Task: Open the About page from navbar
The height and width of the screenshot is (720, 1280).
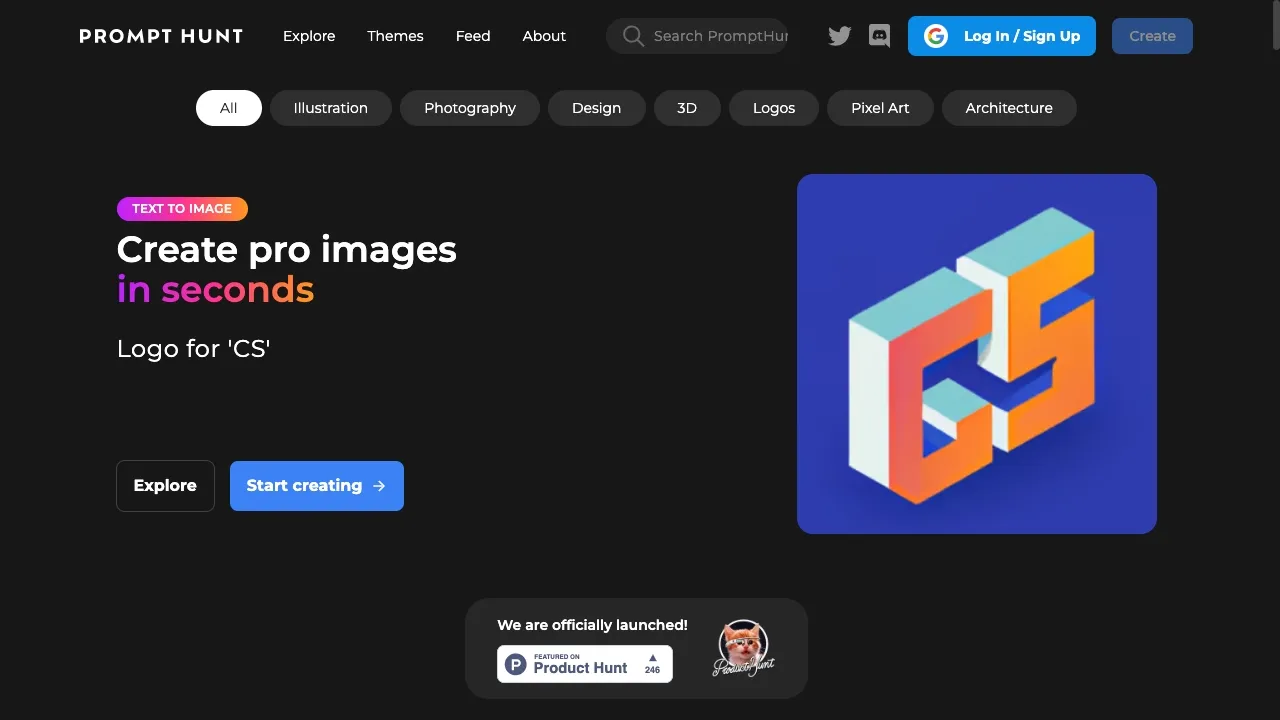Action: (x=543, y=36)
